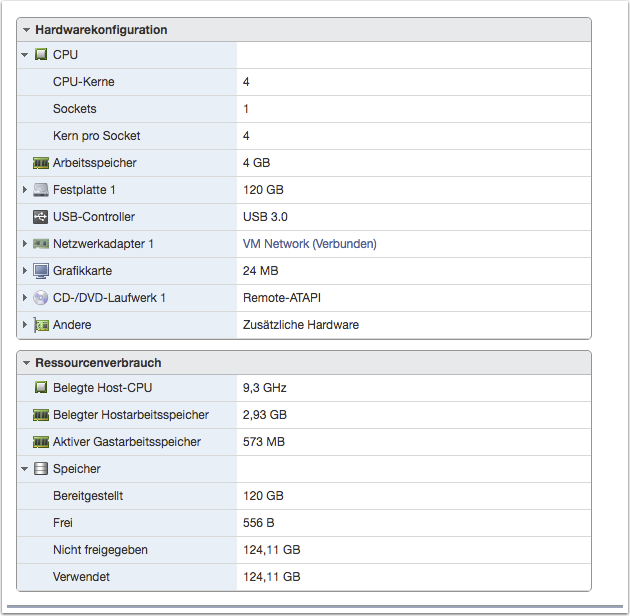Click the Grafikkarte monitor icon
630x616 pixels.
pos(41,271)
